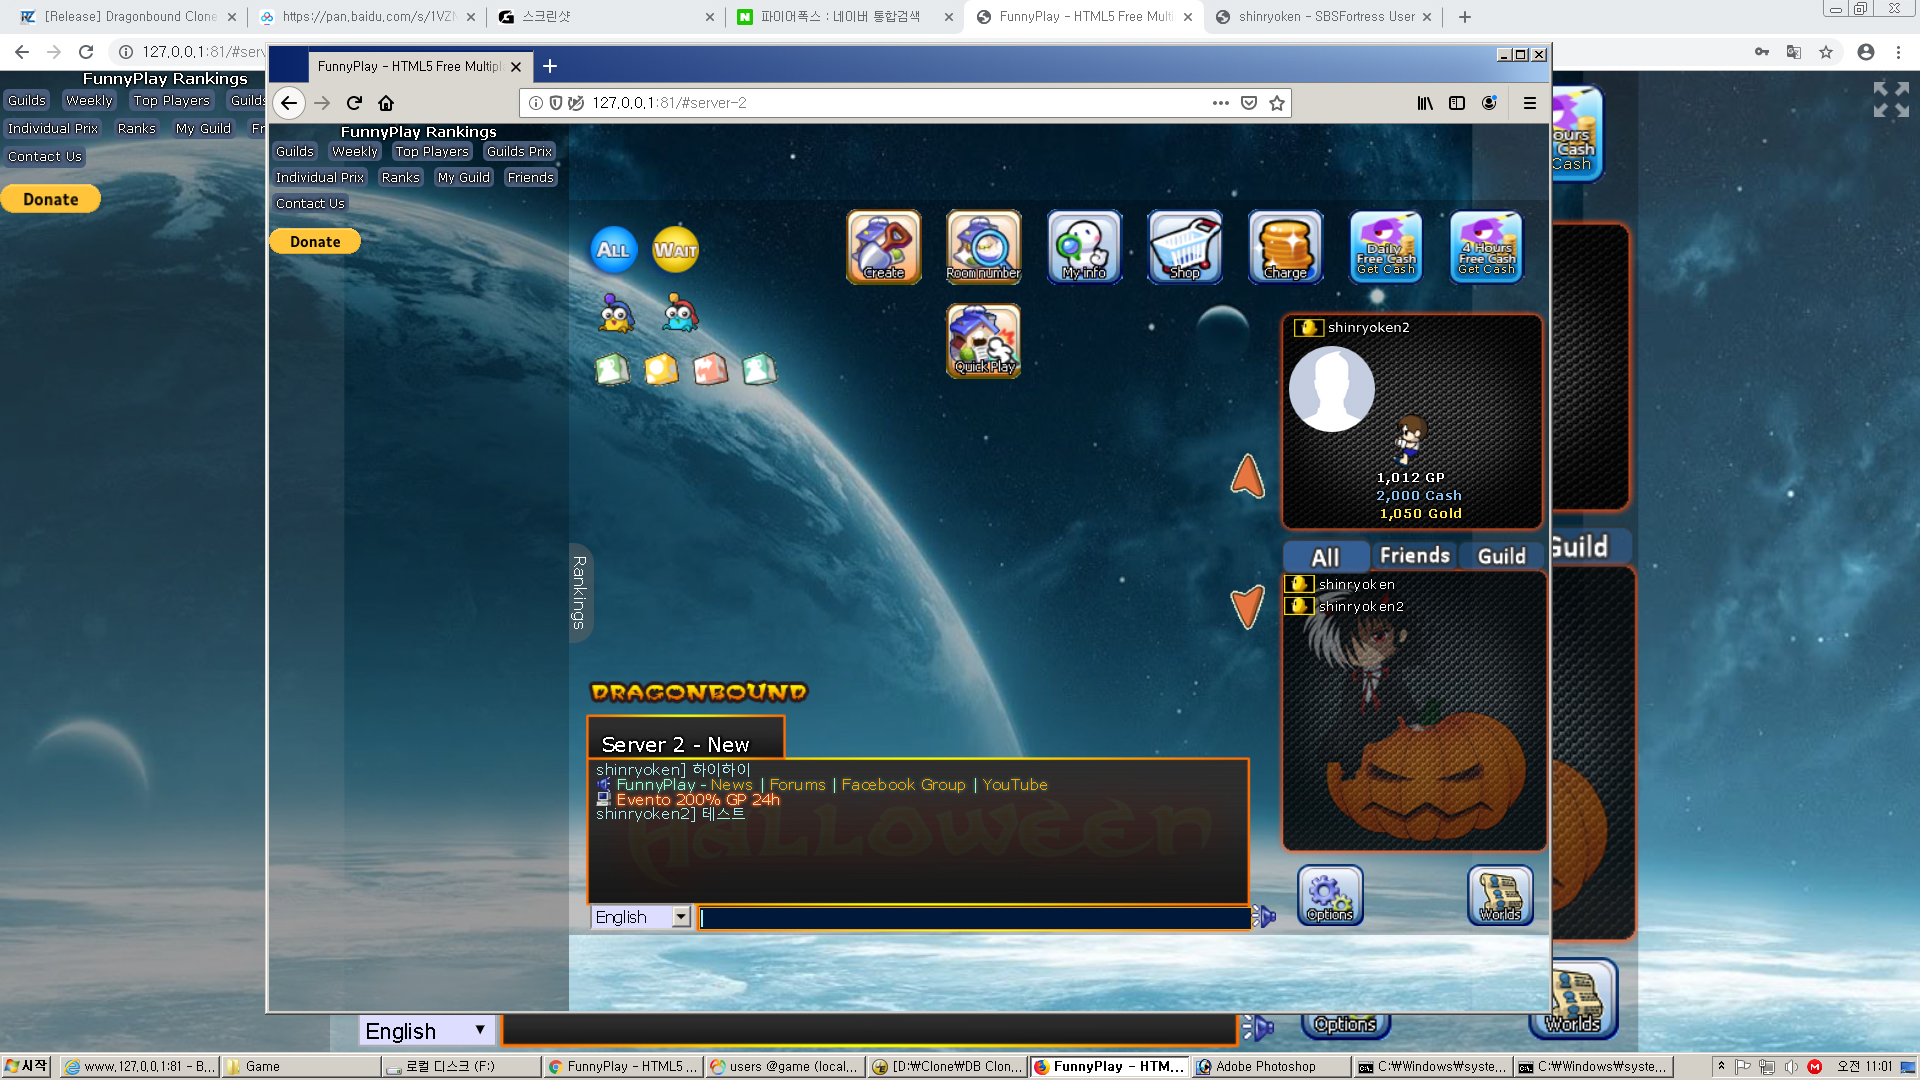Start Quick Play

983,341
